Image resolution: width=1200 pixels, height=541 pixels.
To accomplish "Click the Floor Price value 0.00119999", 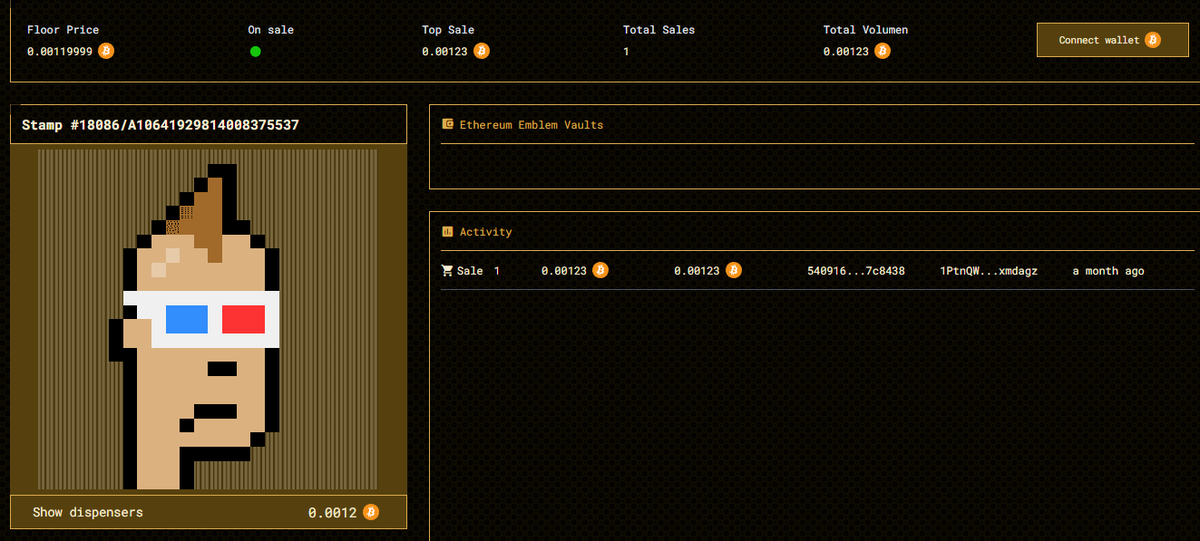I will [60, 51].
